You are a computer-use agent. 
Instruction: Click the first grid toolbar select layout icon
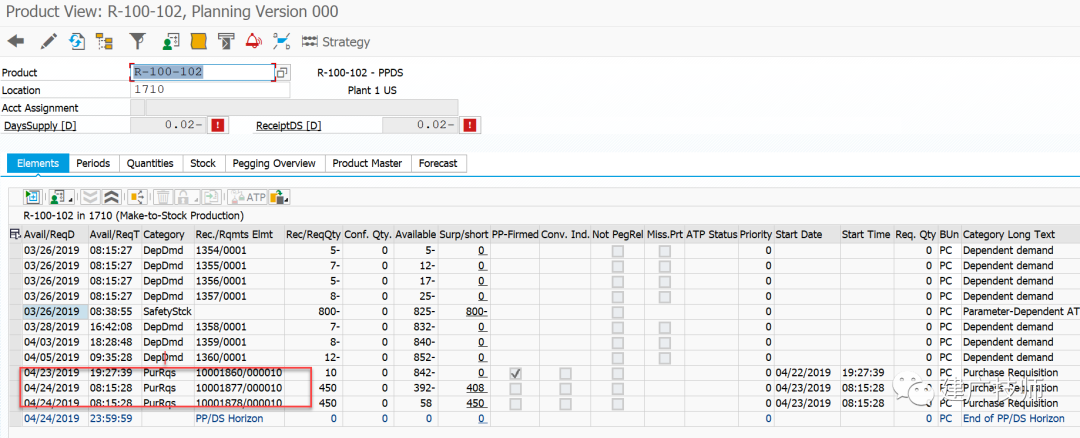(32, 197)
